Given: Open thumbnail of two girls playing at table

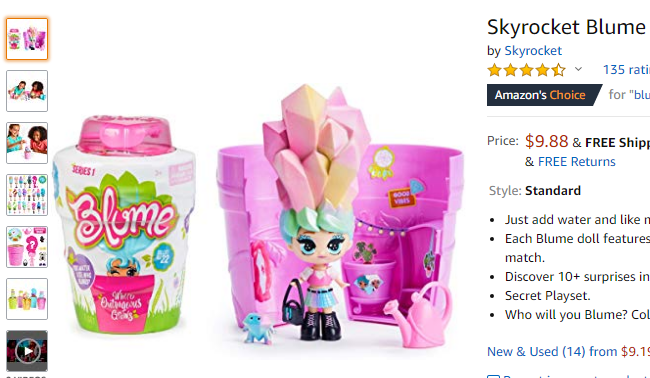Looking at the screenshot, I should coord(27,91).
